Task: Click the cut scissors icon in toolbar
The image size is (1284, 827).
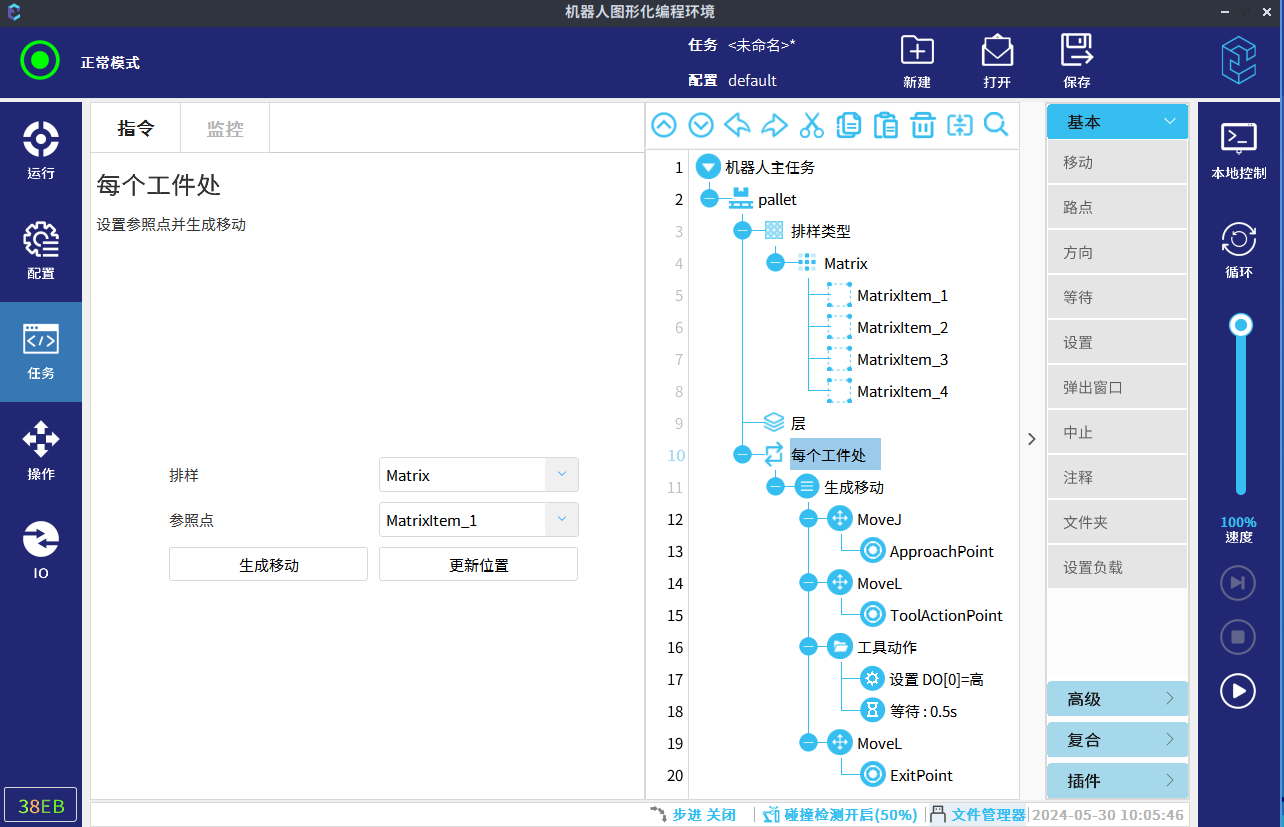Action: click(x=811, y=125)
